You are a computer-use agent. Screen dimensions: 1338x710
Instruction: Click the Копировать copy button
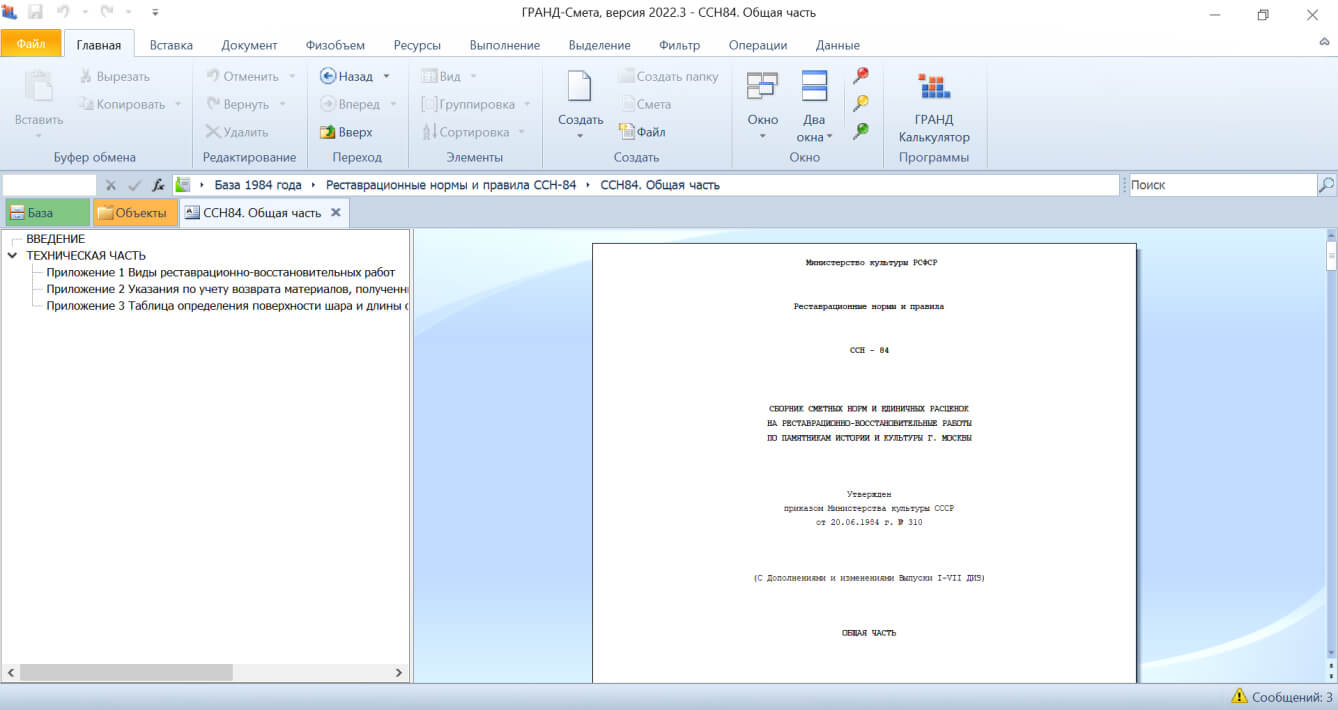pos(121,104)
